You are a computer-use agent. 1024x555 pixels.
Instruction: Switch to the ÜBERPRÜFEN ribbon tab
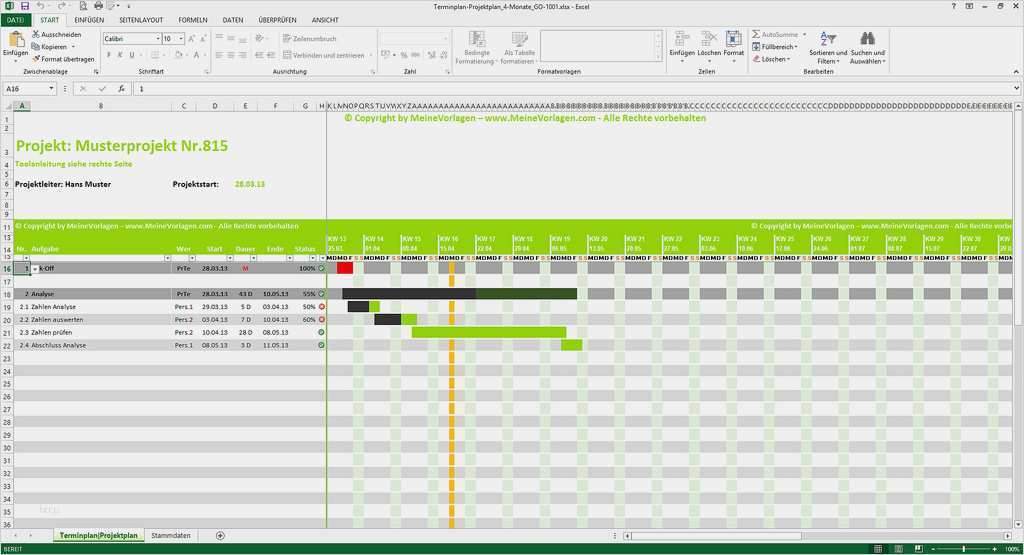(277, 20)
